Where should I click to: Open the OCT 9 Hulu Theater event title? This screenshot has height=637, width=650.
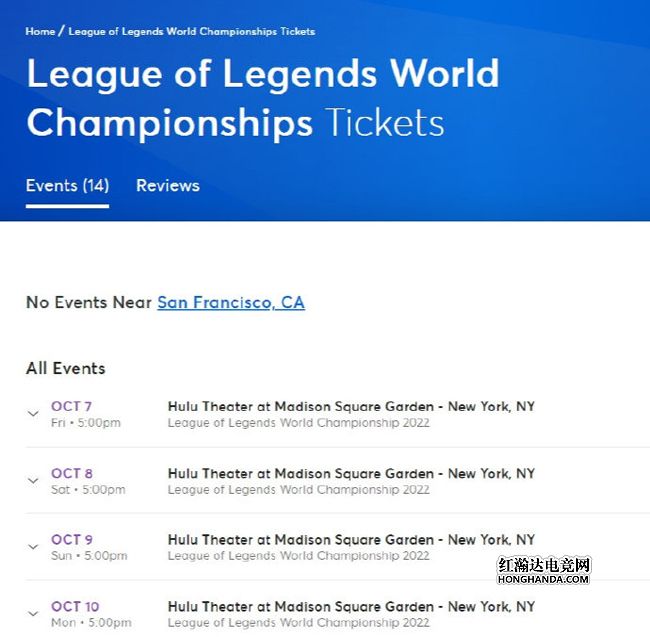coord(351,540)
